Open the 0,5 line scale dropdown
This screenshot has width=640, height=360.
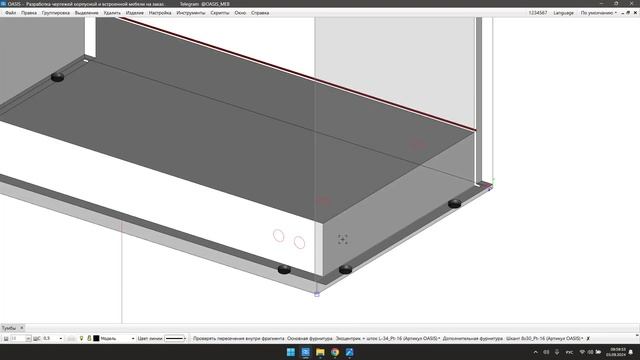pos(61,338)
